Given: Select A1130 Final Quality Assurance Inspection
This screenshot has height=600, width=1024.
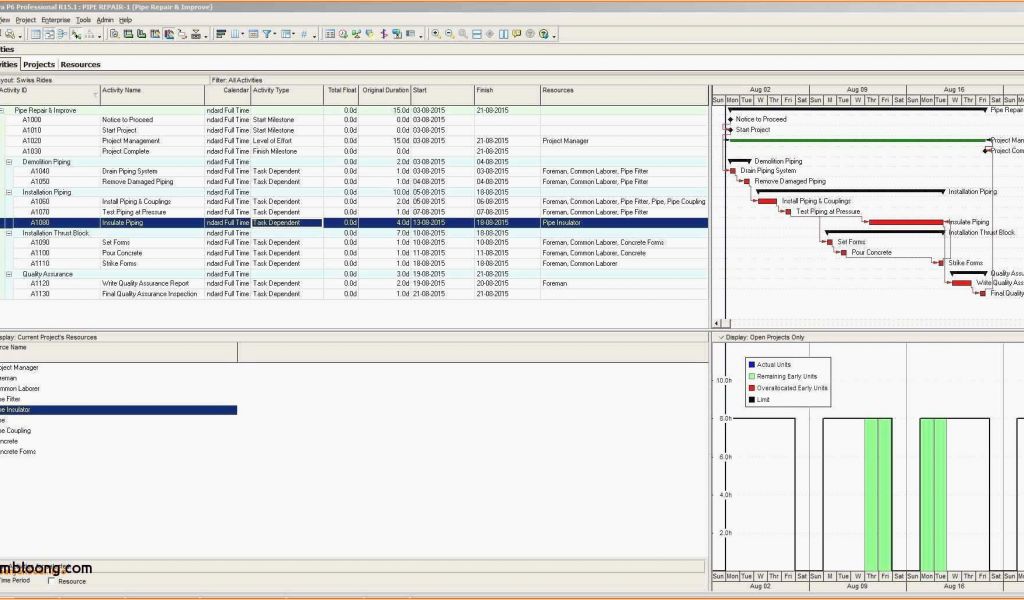Looking at the screenshot, I should (354, 294).
